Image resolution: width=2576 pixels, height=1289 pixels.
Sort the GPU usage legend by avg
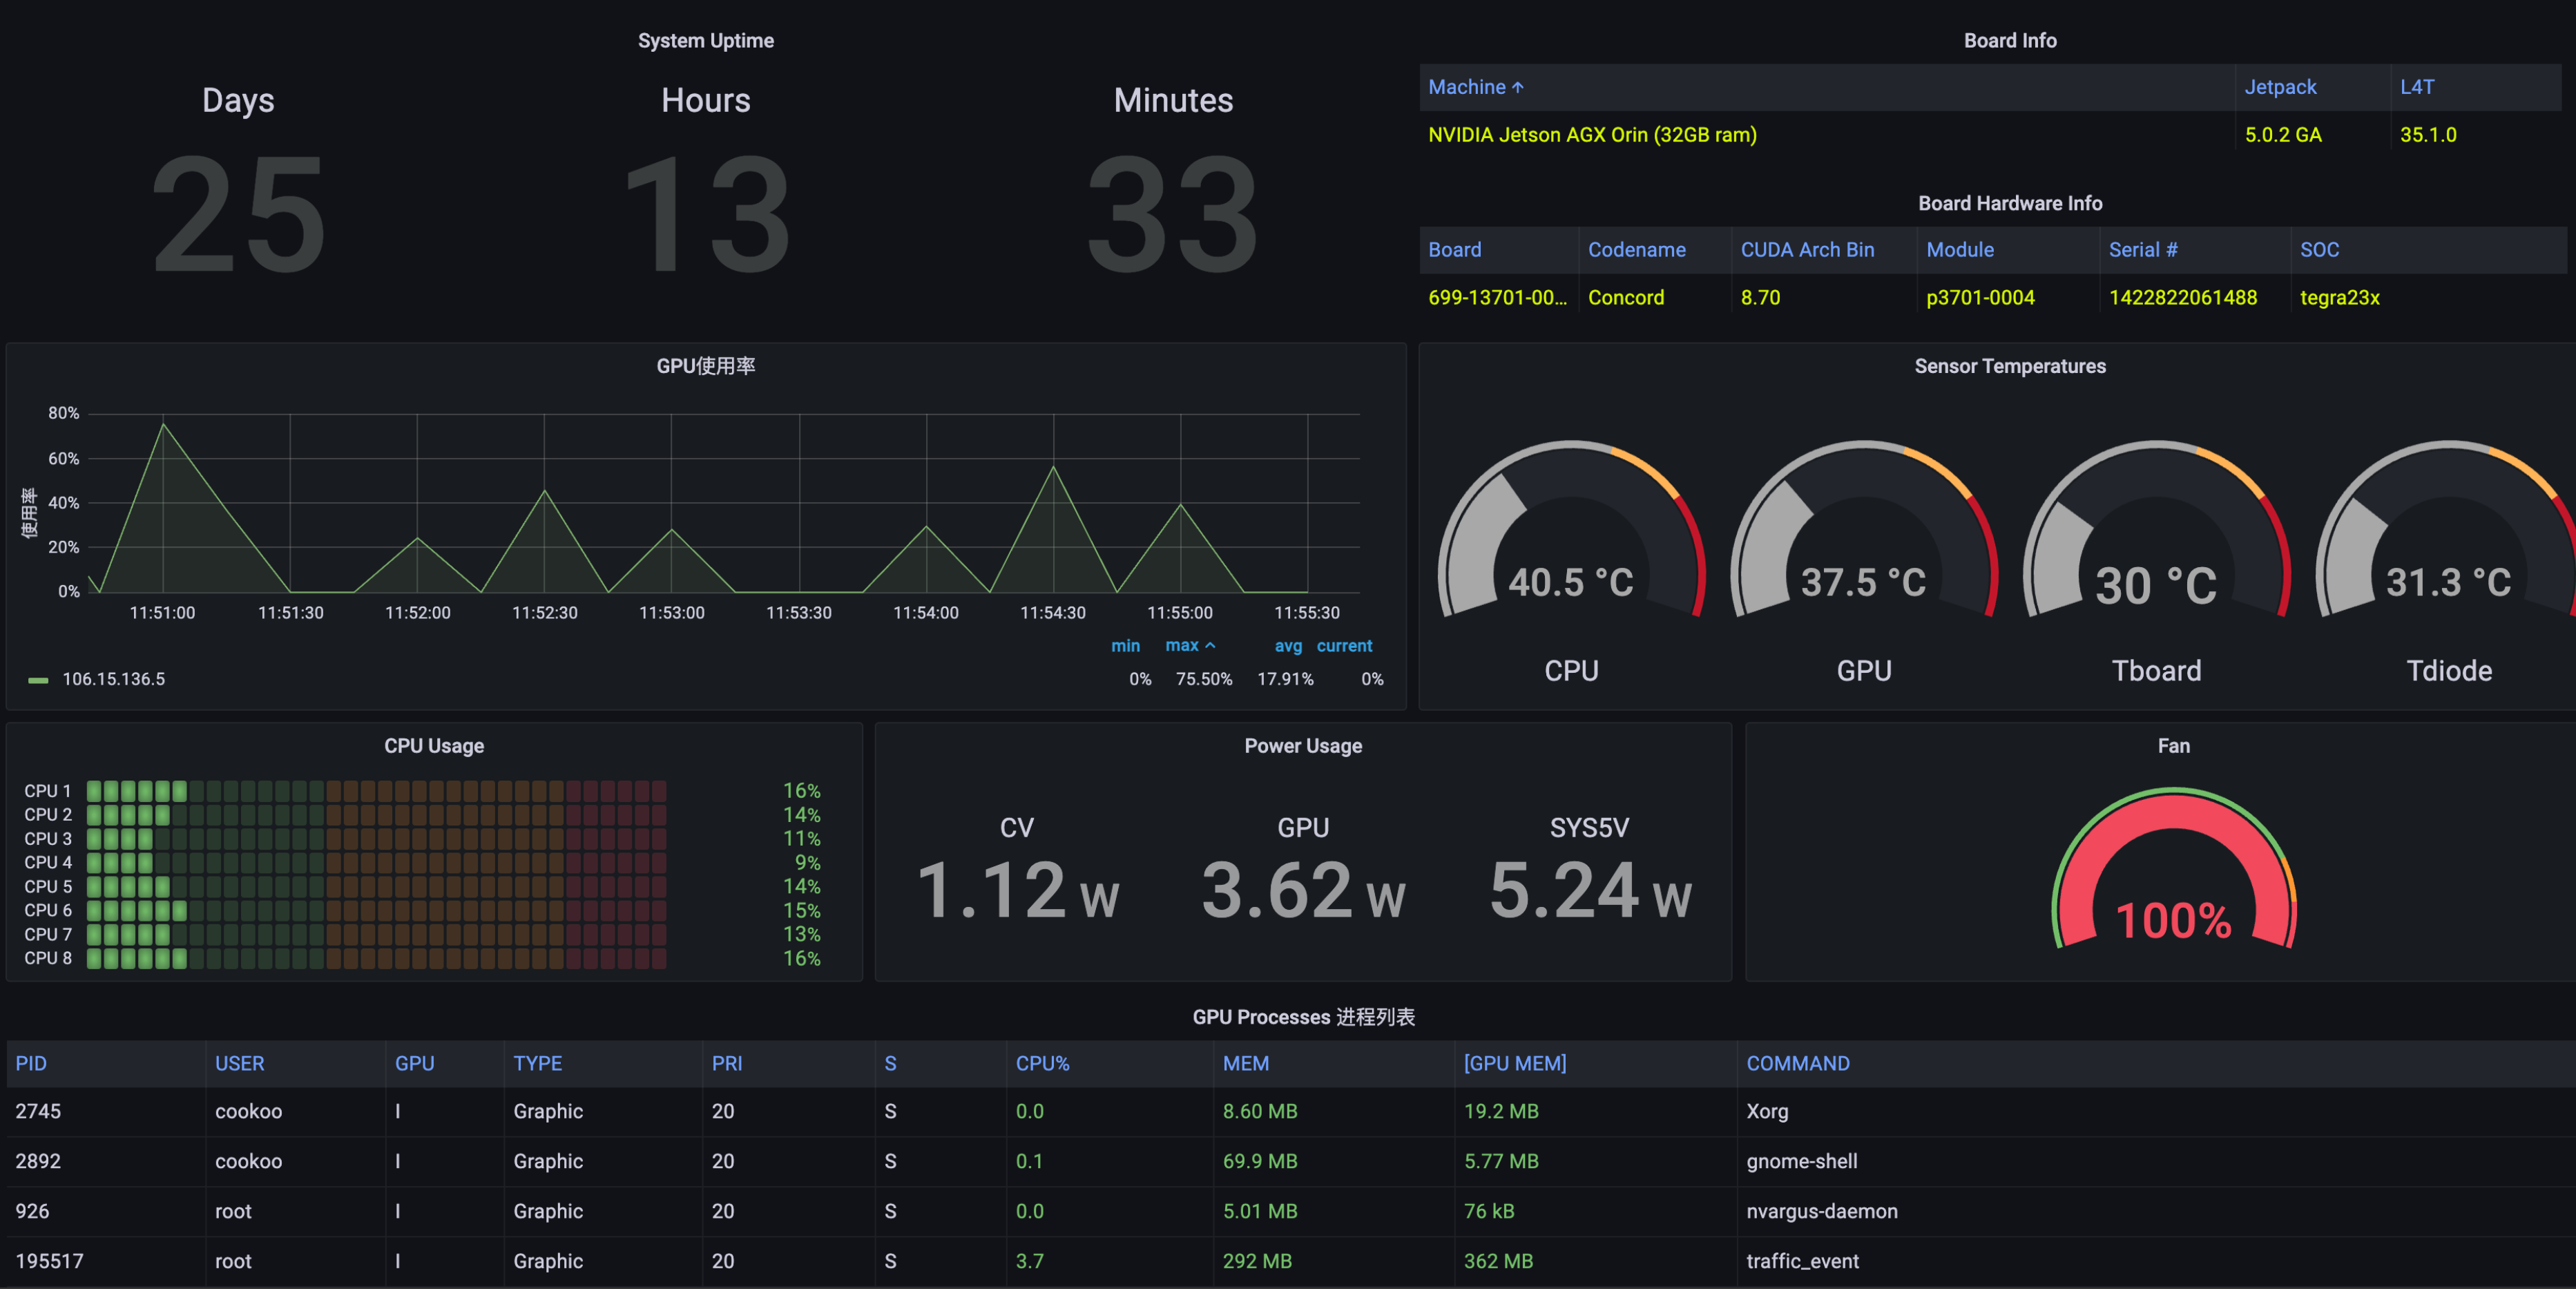1287,646
